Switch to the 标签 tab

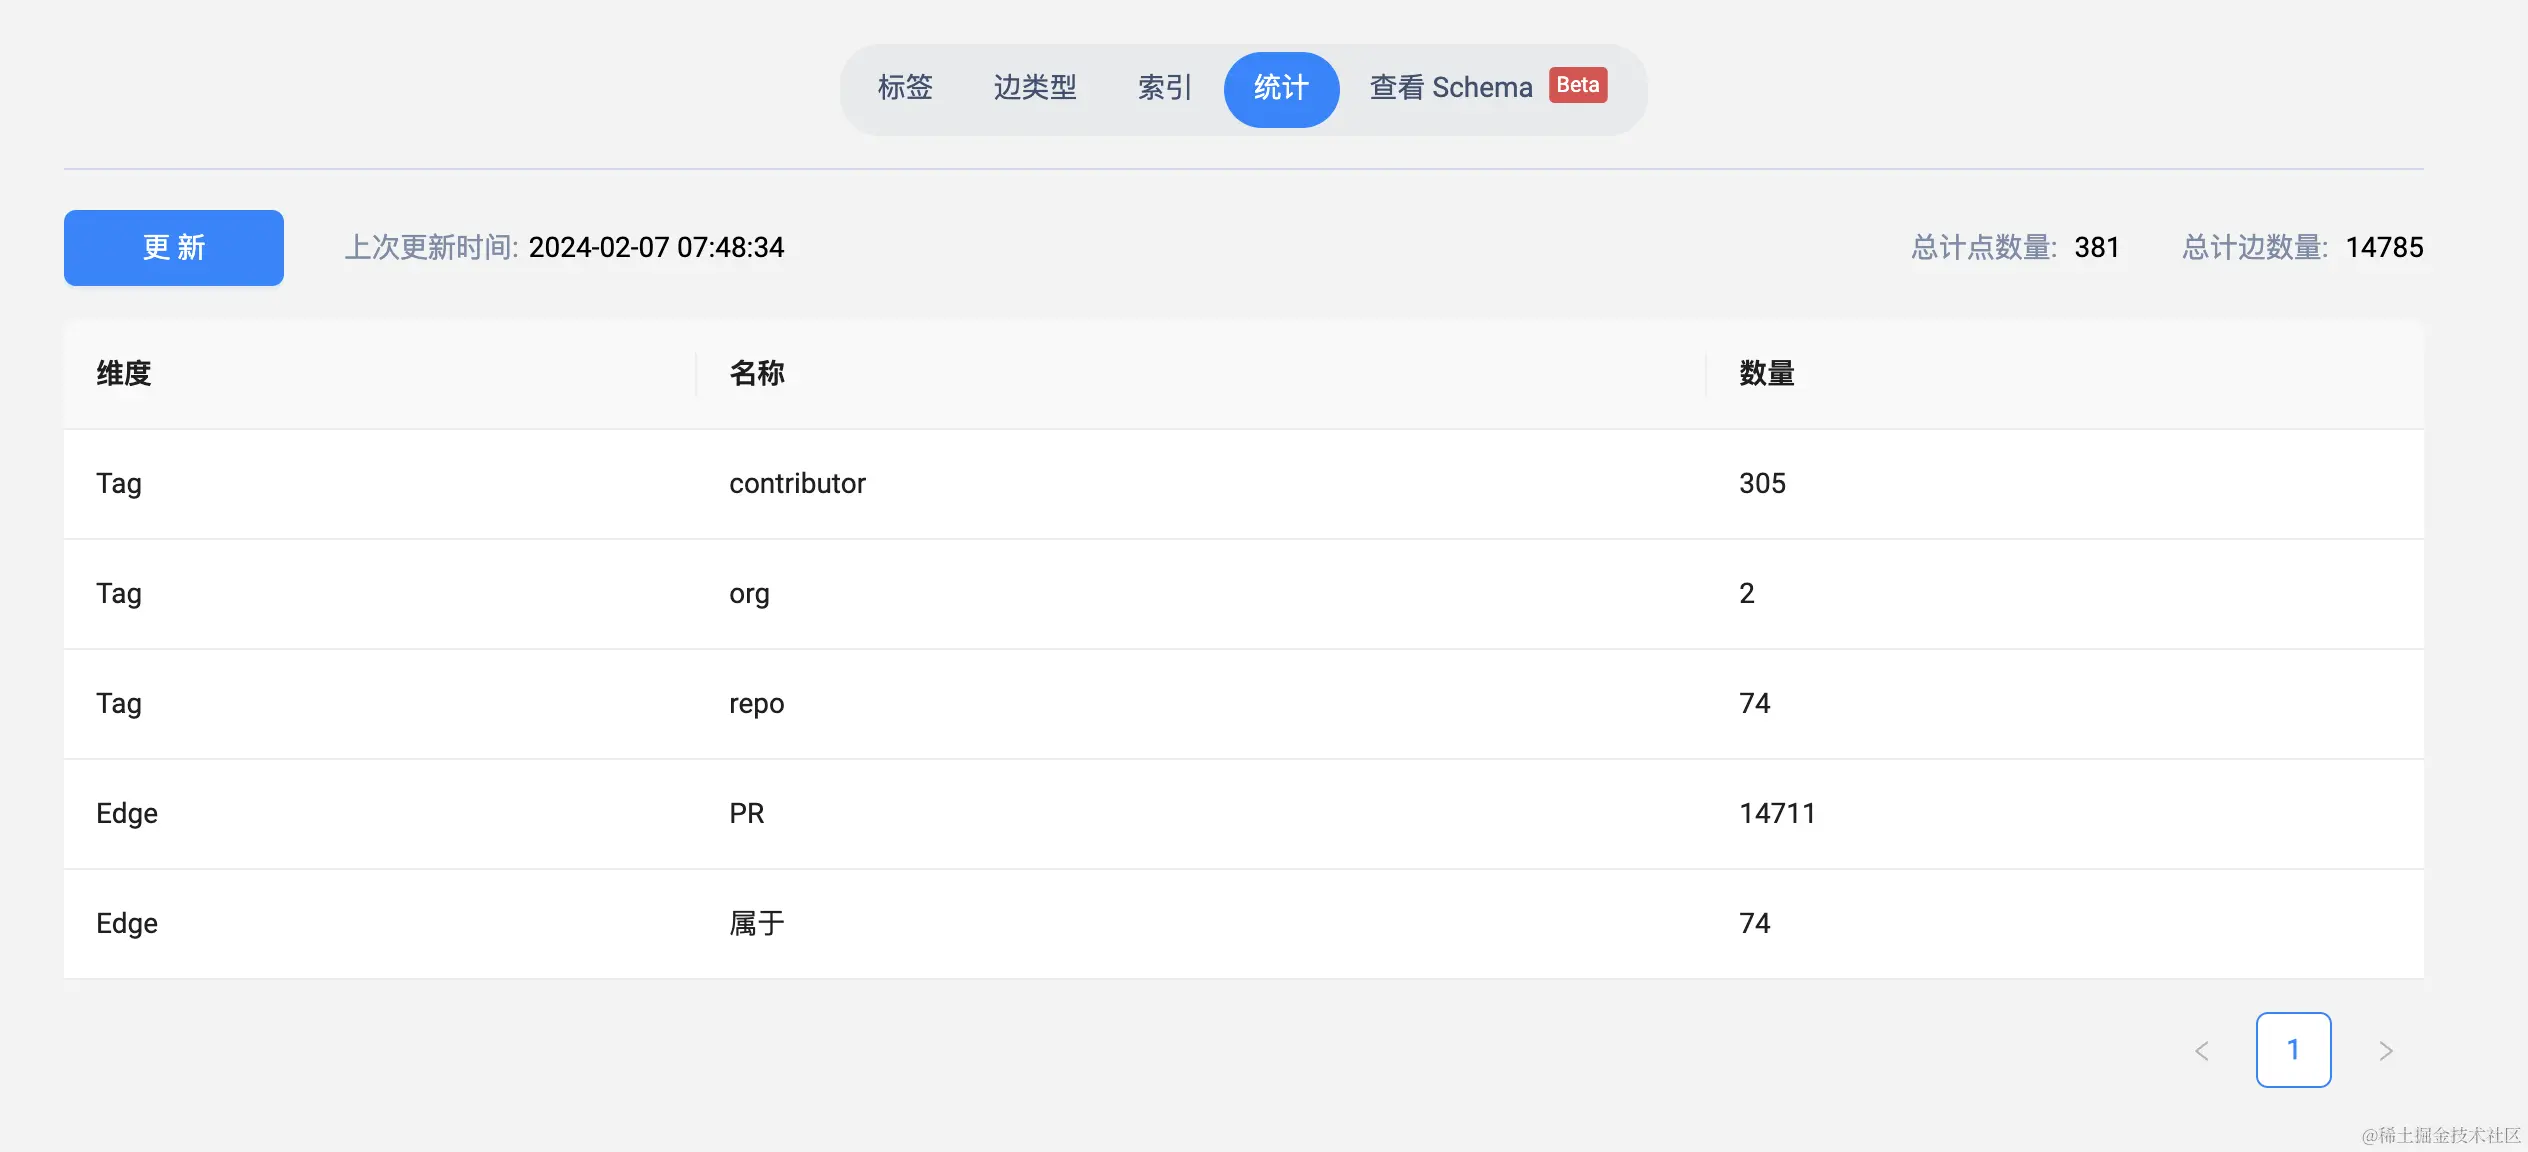coord(905,88)
